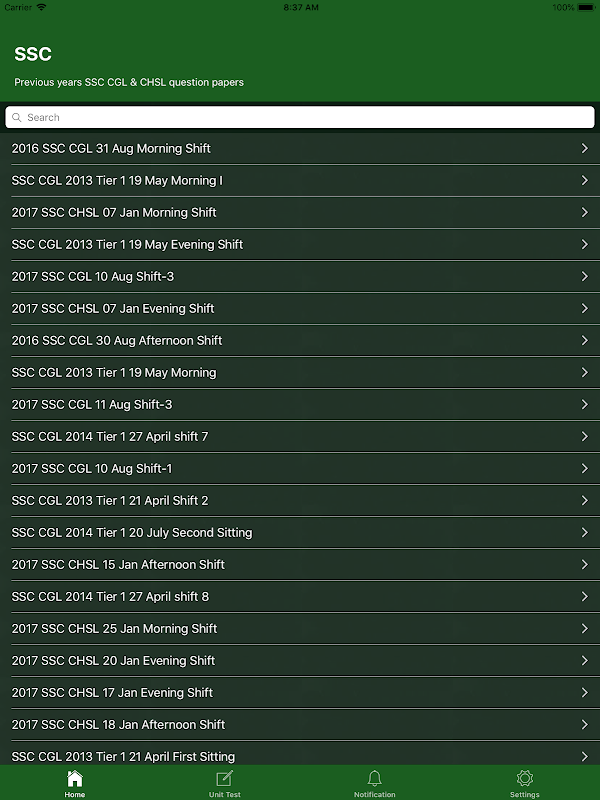Tap the magnifier icon in search bar

click(x=17, y=118)
